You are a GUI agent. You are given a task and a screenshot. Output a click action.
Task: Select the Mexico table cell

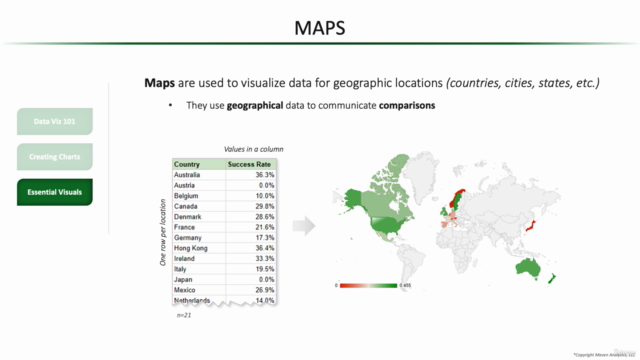(199, 290)
